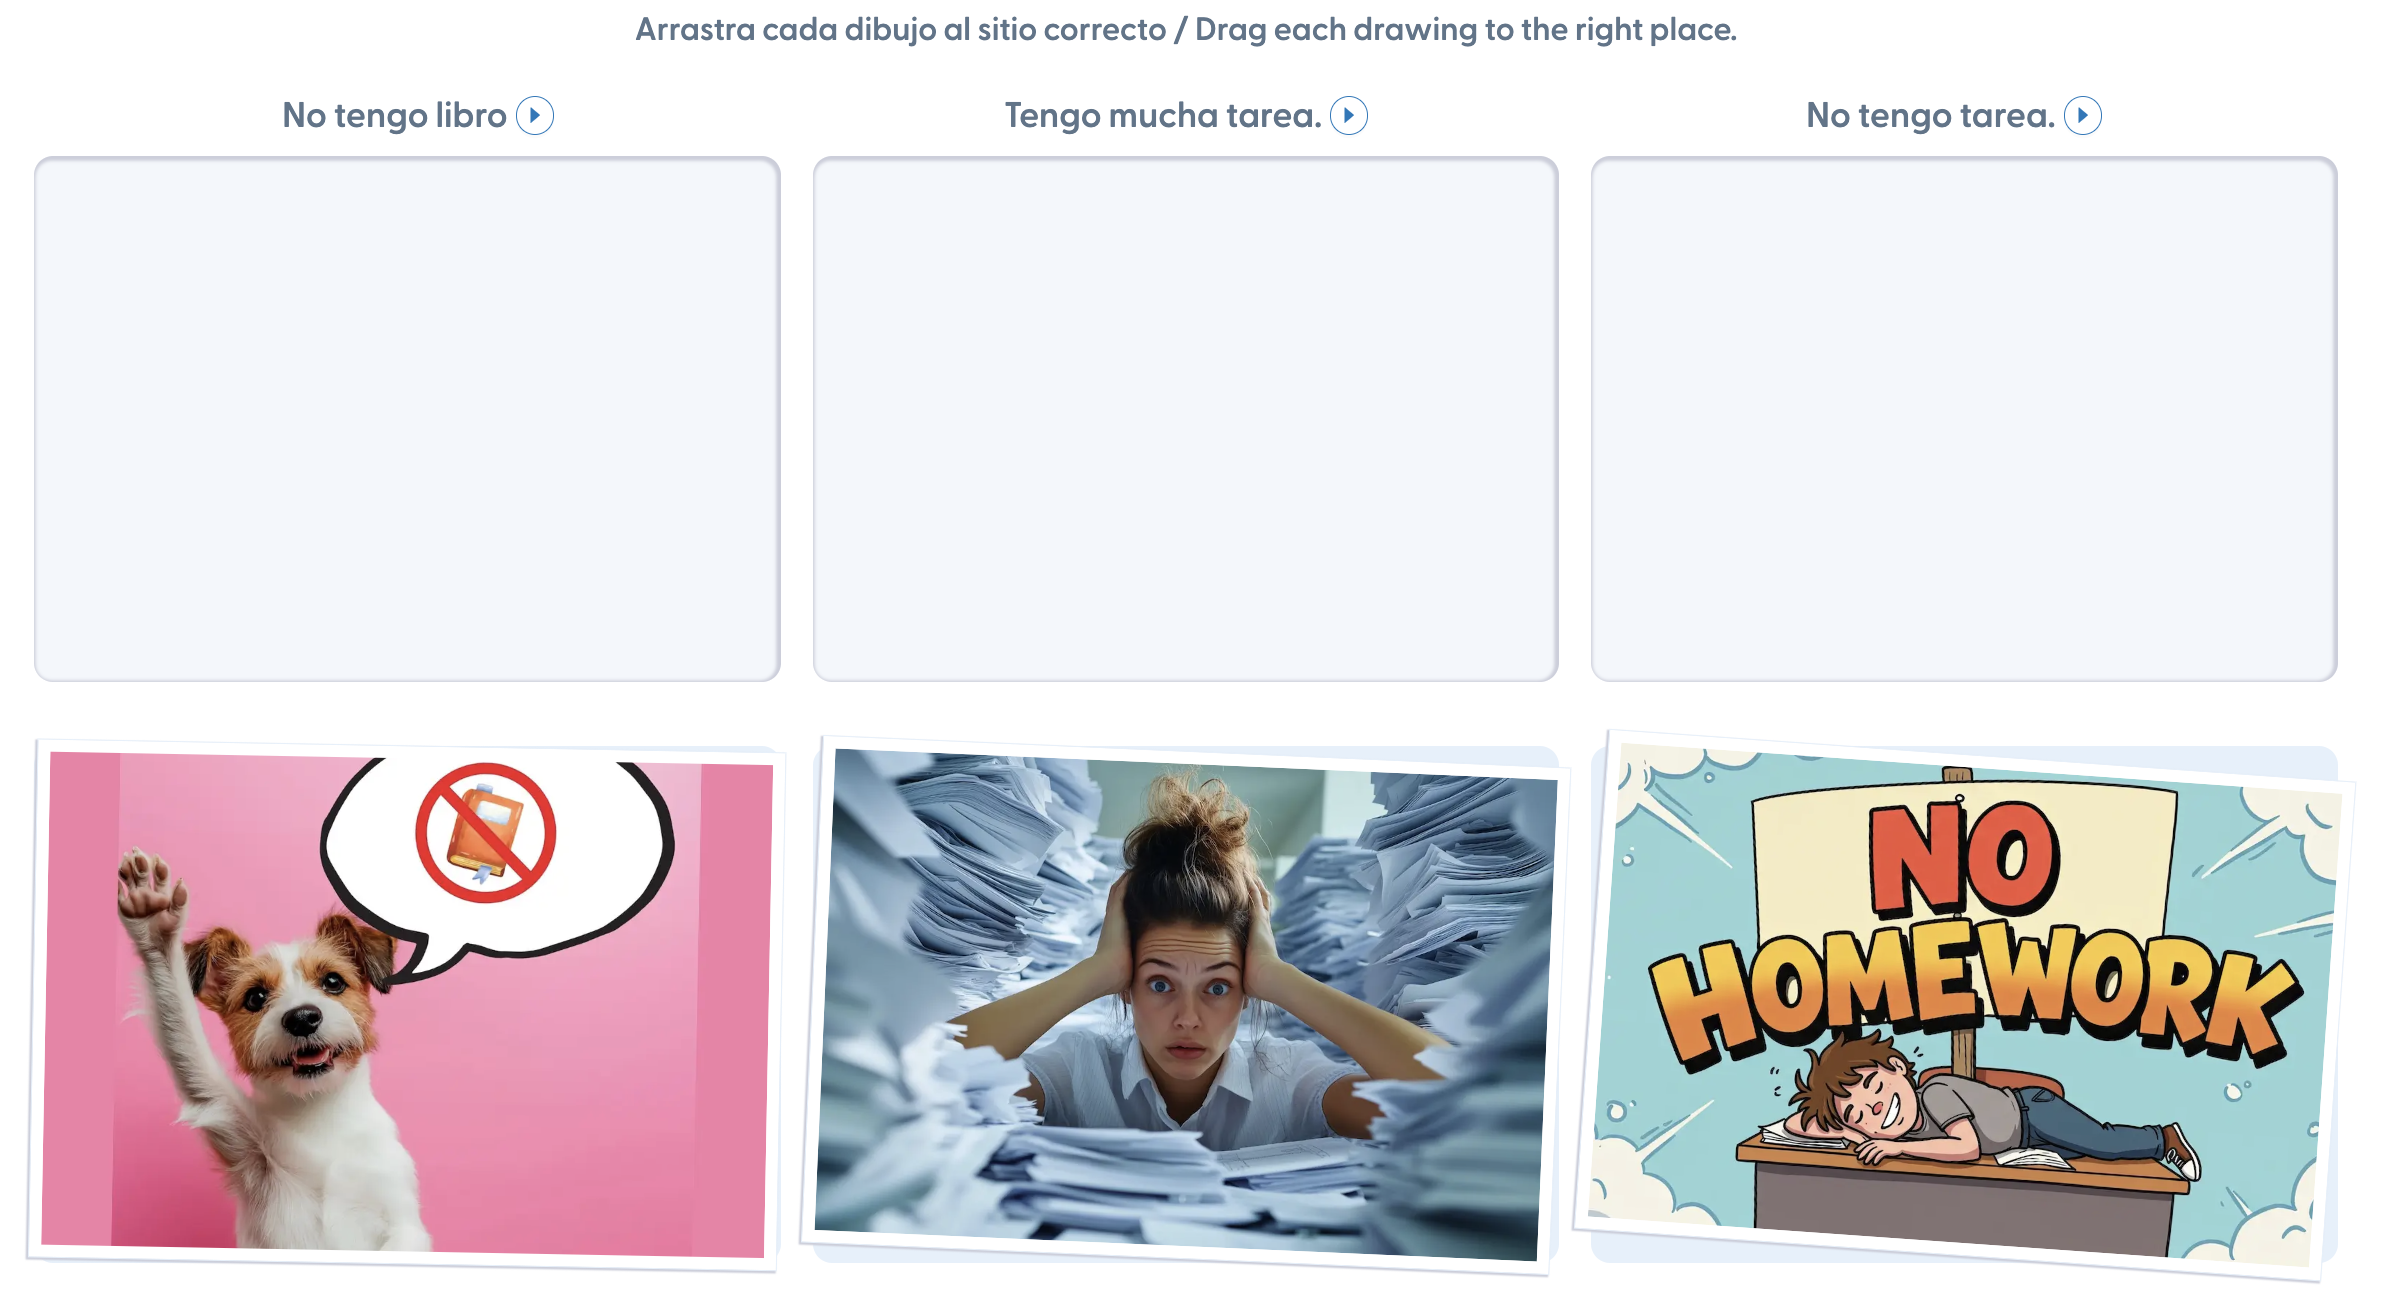Image resolution: width=2385 pixels, height=1315 pixels.
Task: Click the "No tengo libro" label text
Action: [395, 116]
